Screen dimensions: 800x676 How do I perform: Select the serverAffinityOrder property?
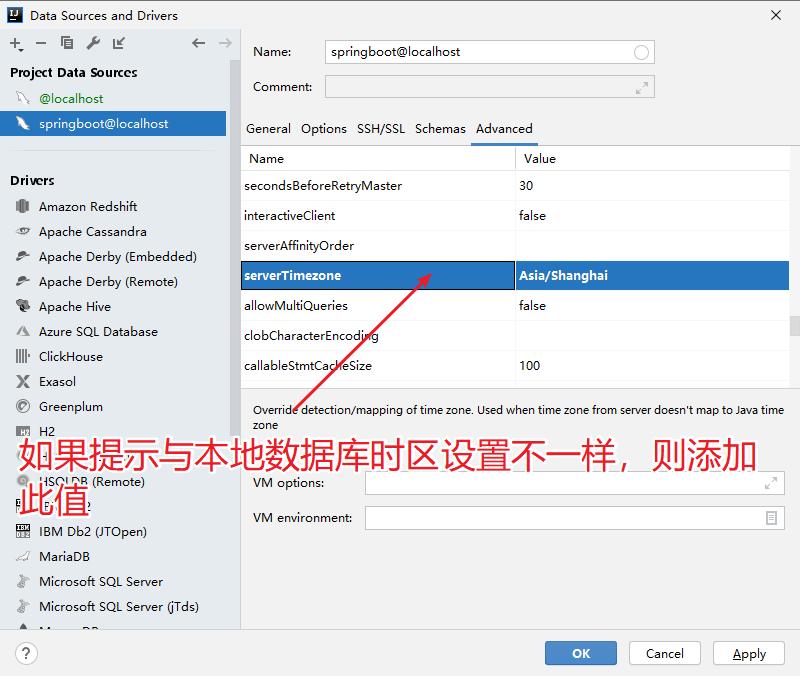coord(378,246)
